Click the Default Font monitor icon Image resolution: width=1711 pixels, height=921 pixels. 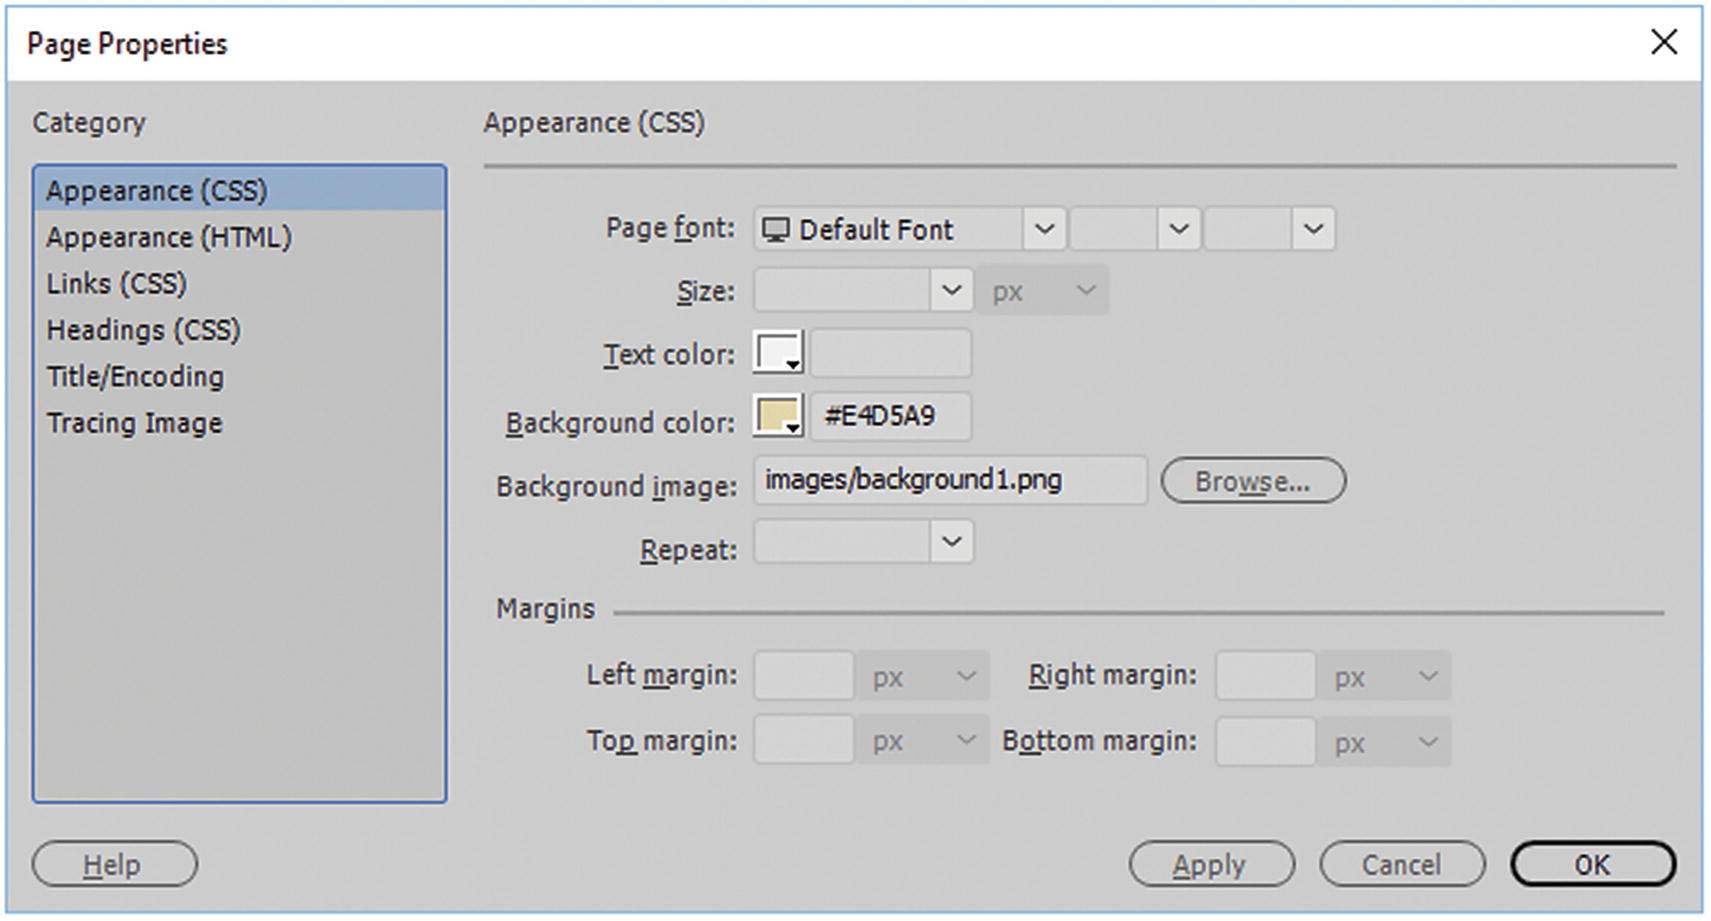775,230
